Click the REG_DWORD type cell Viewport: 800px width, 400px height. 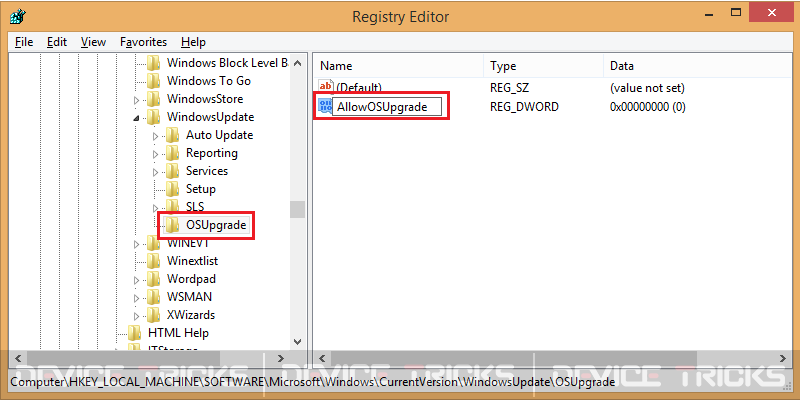(524, 107)
